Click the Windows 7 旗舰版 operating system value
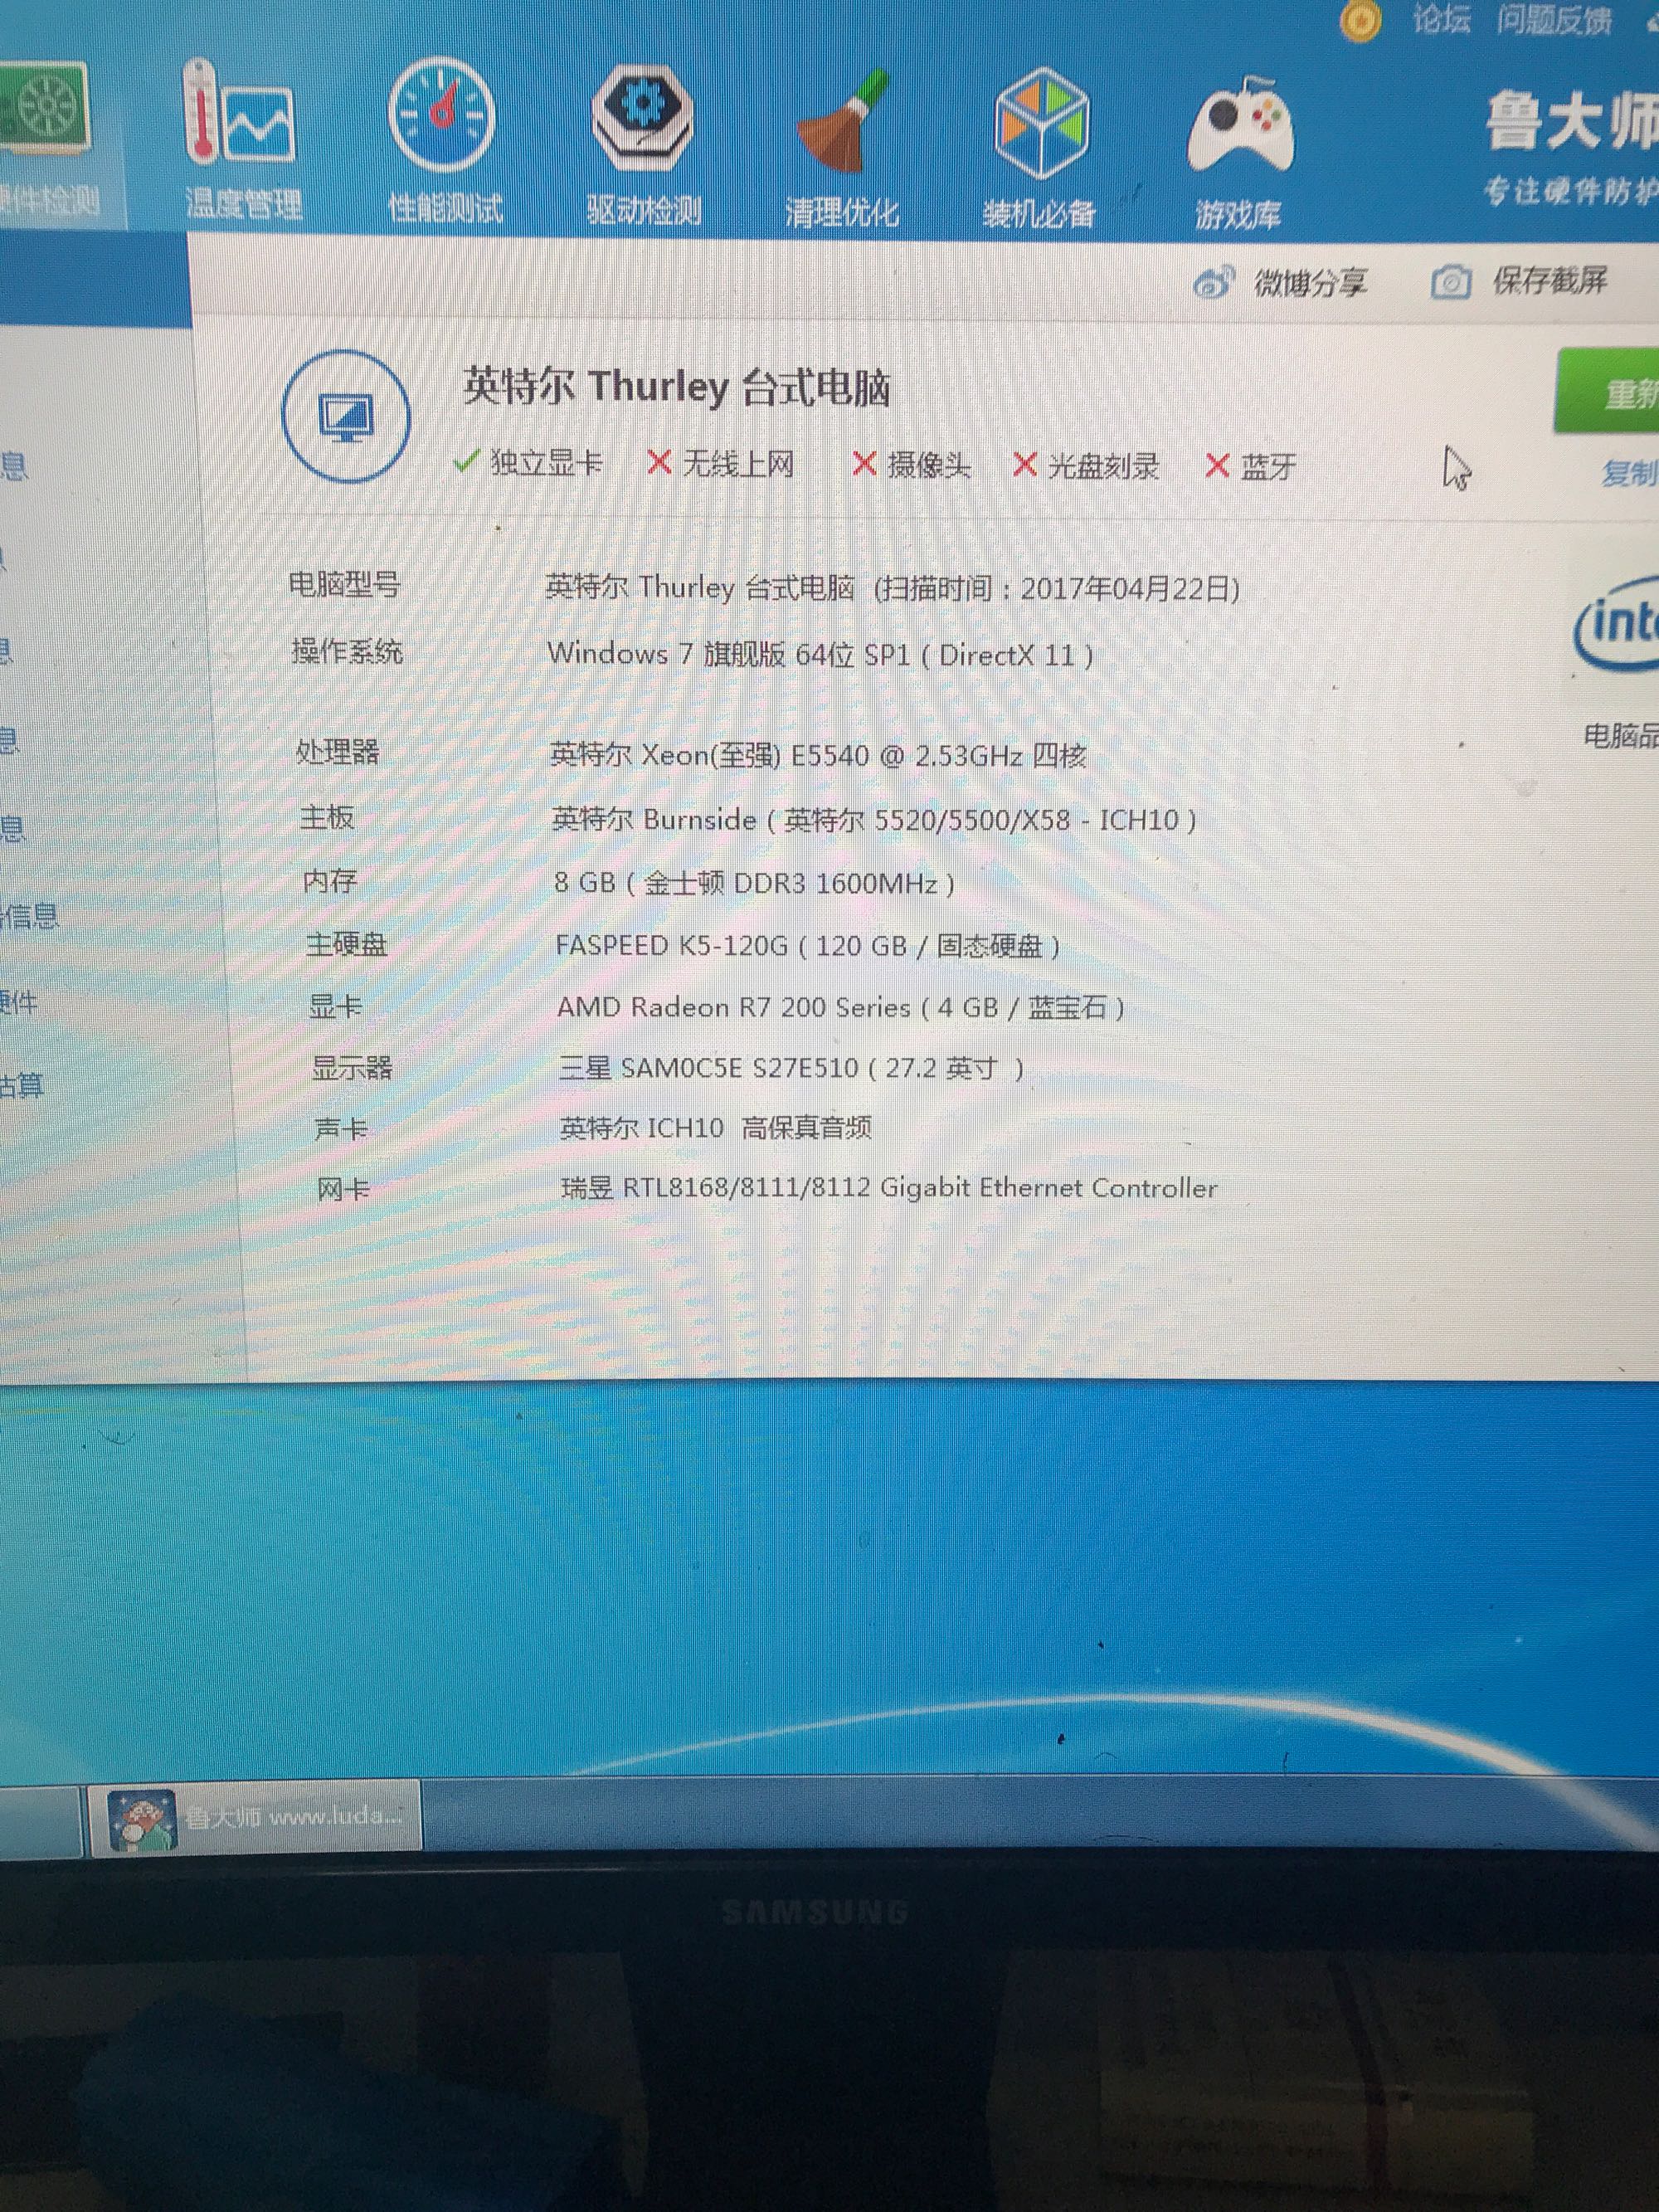Screen dimensions: 1659x2212 tap(820, 655)
